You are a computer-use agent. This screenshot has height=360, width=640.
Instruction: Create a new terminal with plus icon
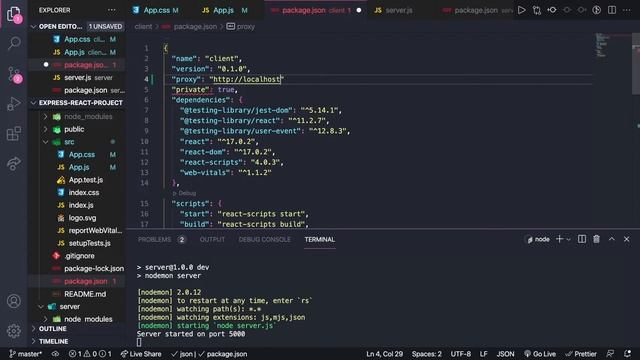click(x=560, y=239)
